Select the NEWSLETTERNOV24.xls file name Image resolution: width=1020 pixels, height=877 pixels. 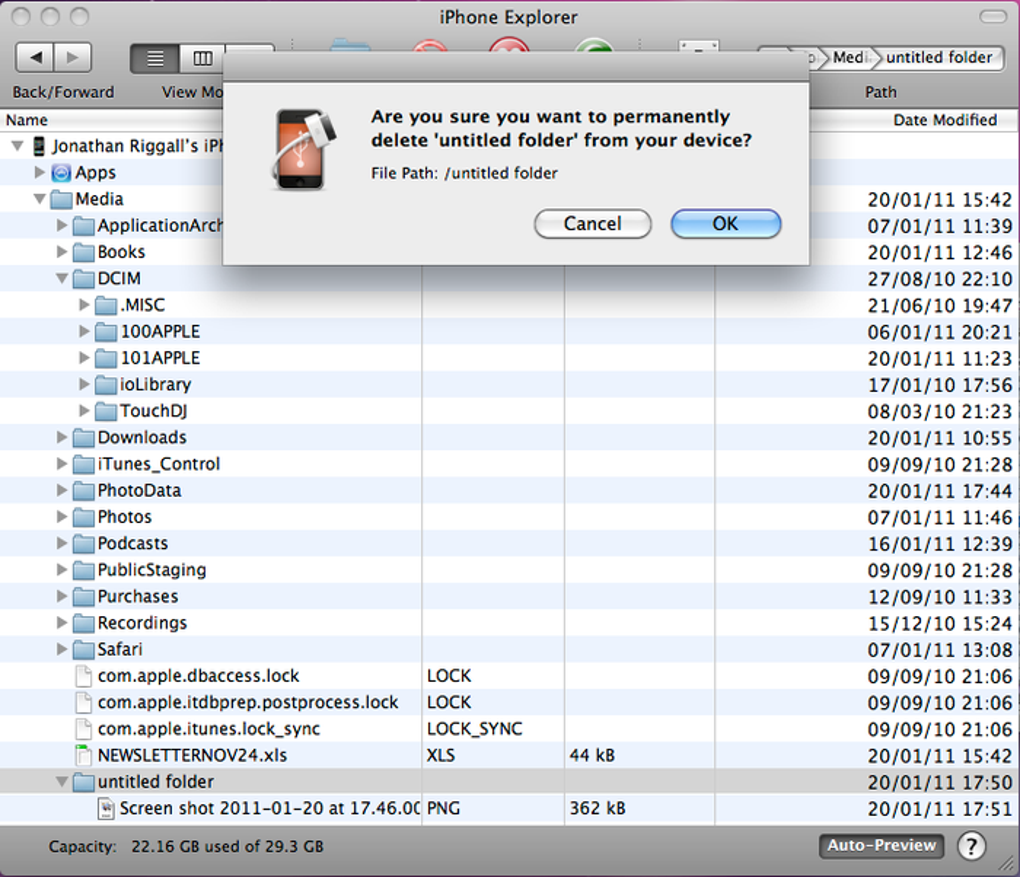click(192, 755)
